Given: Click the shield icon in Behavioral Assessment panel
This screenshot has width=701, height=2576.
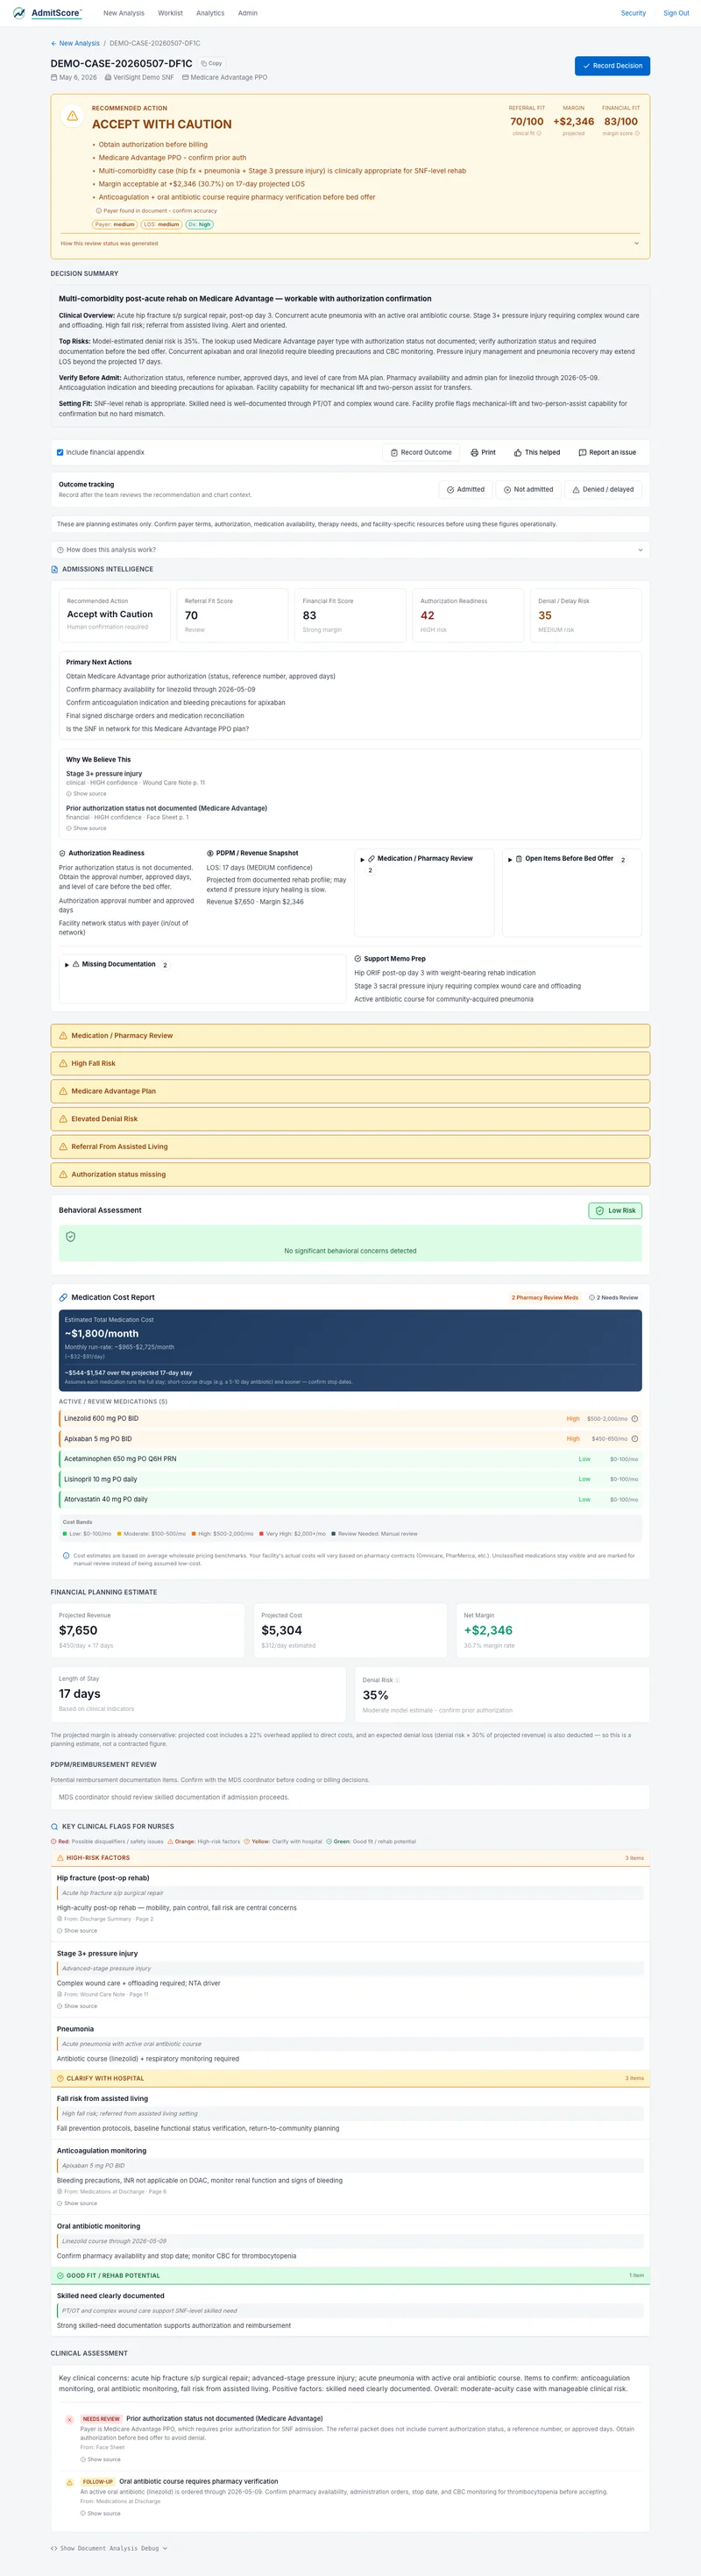Looking at the screenshot, I should point(70,1236).
